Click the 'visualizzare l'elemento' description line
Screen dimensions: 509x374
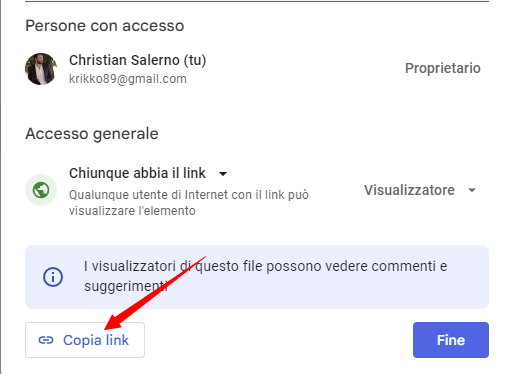point(132,211)
